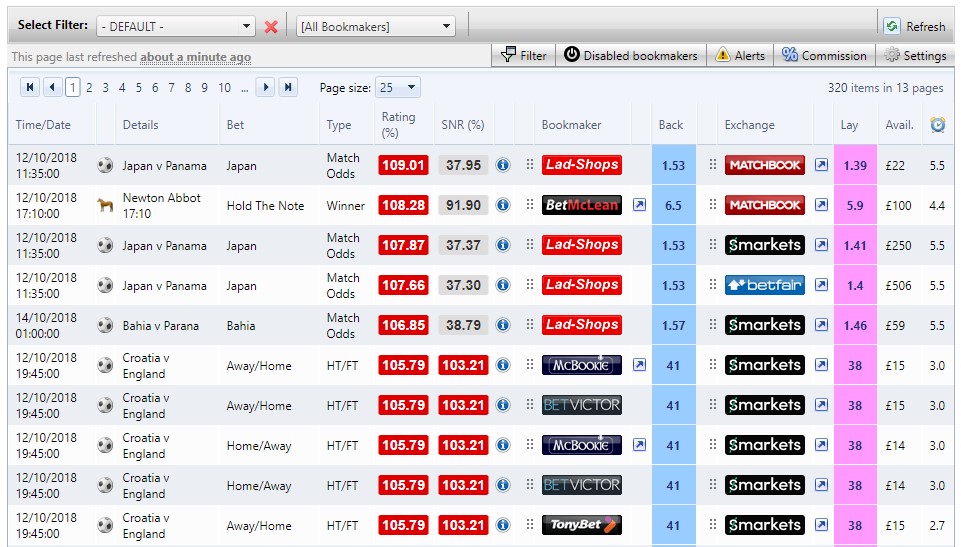Click the 108.28 rating value
961x547 pixels.
click(403, 205)
